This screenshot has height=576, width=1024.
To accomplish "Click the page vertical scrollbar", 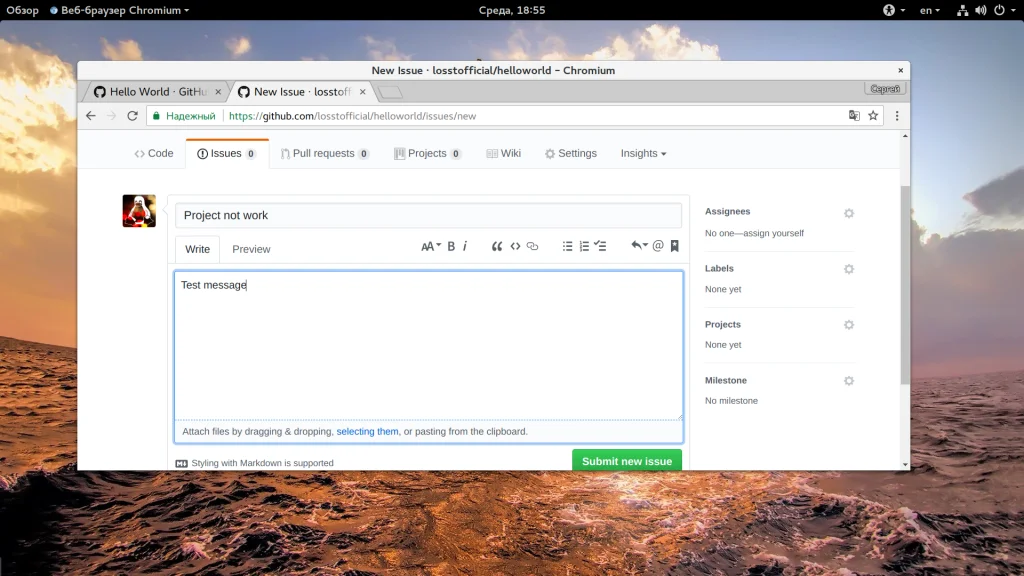I will coord(904,285).
